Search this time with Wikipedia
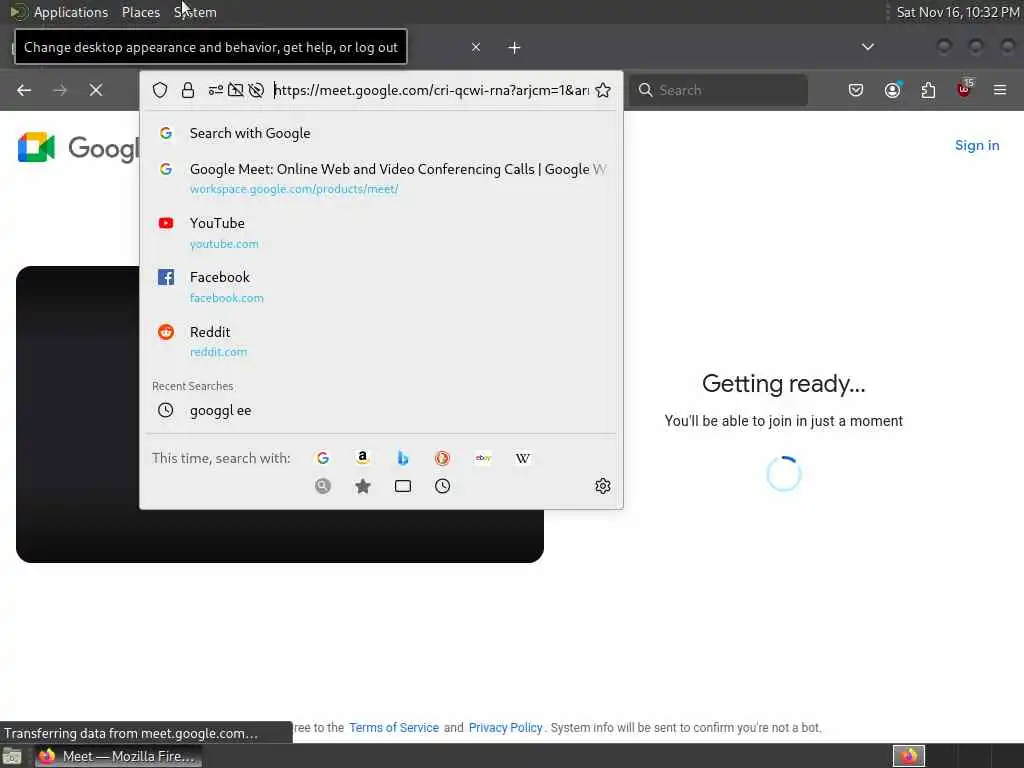 tap(522, 458)
